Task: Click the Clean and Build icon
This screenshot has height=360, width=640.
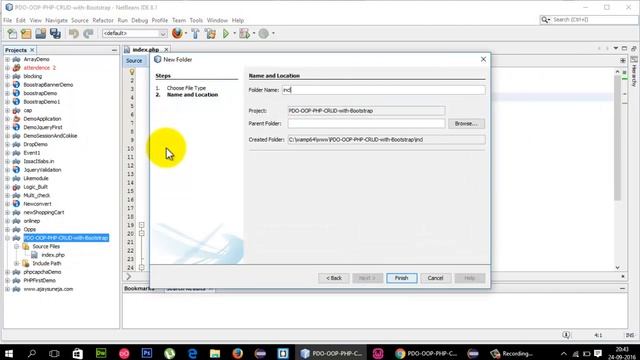Action: (210, 33)
